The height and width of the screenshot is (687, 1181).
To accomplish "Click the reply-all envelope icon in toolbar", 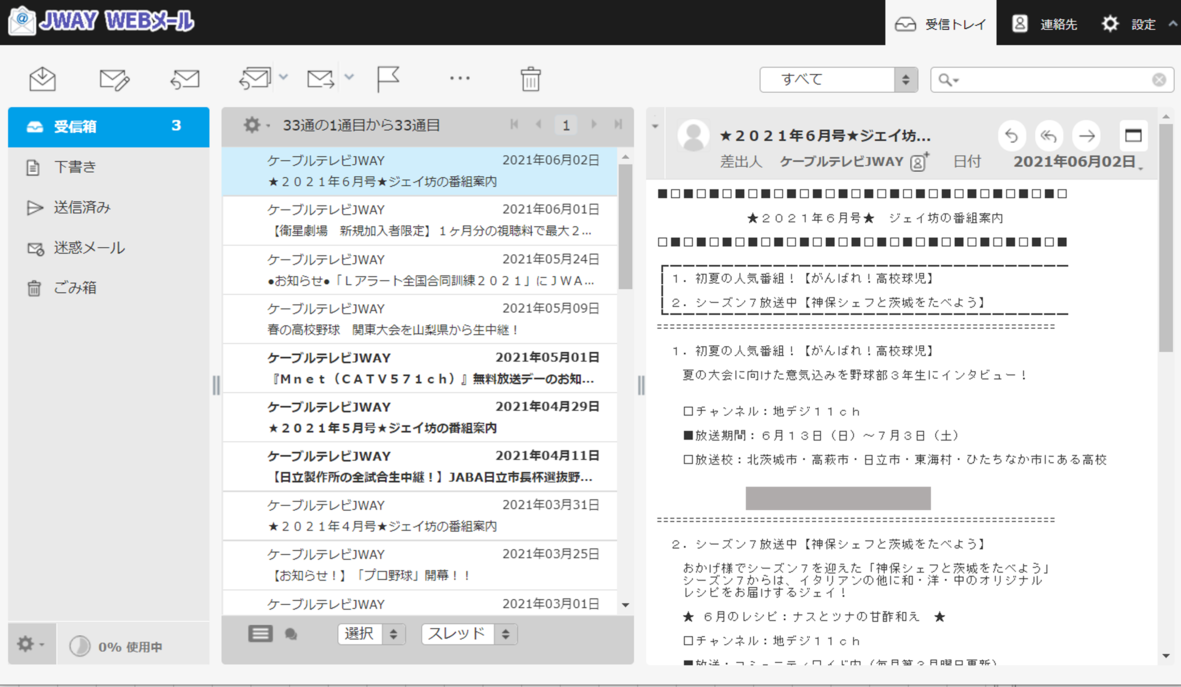I will click(x=255, y=78).
